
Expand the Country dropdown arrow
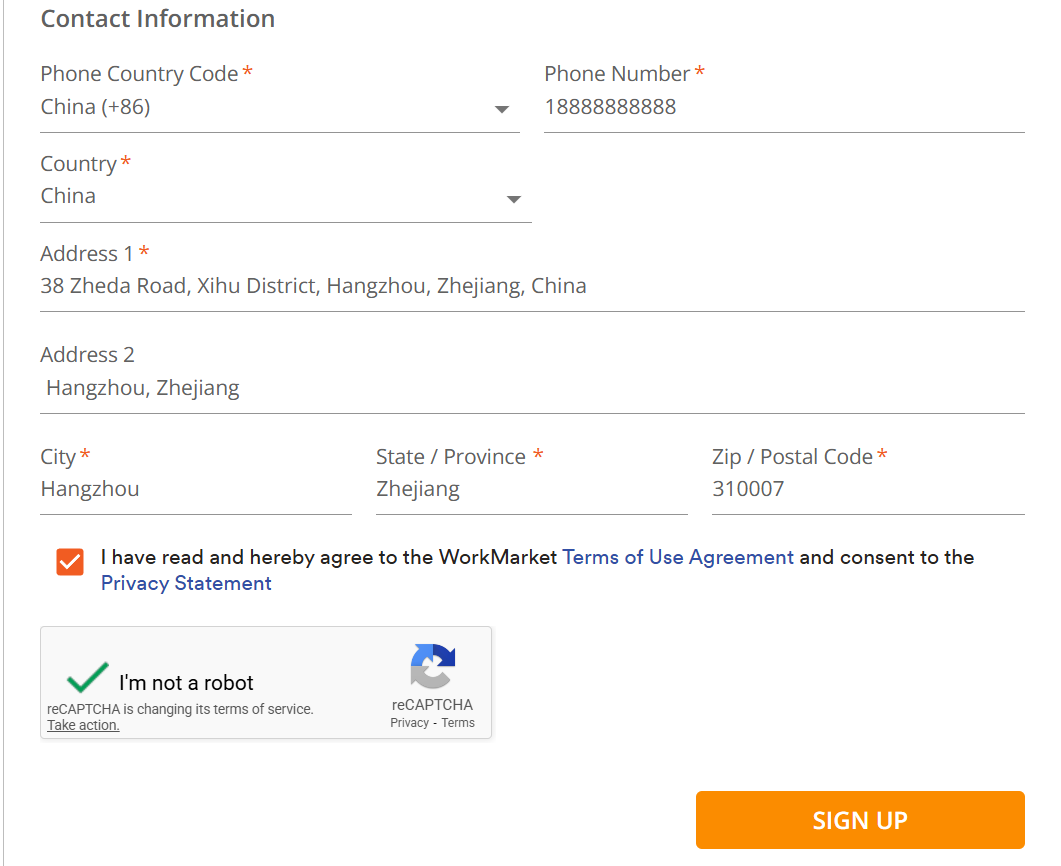point(514,199)
